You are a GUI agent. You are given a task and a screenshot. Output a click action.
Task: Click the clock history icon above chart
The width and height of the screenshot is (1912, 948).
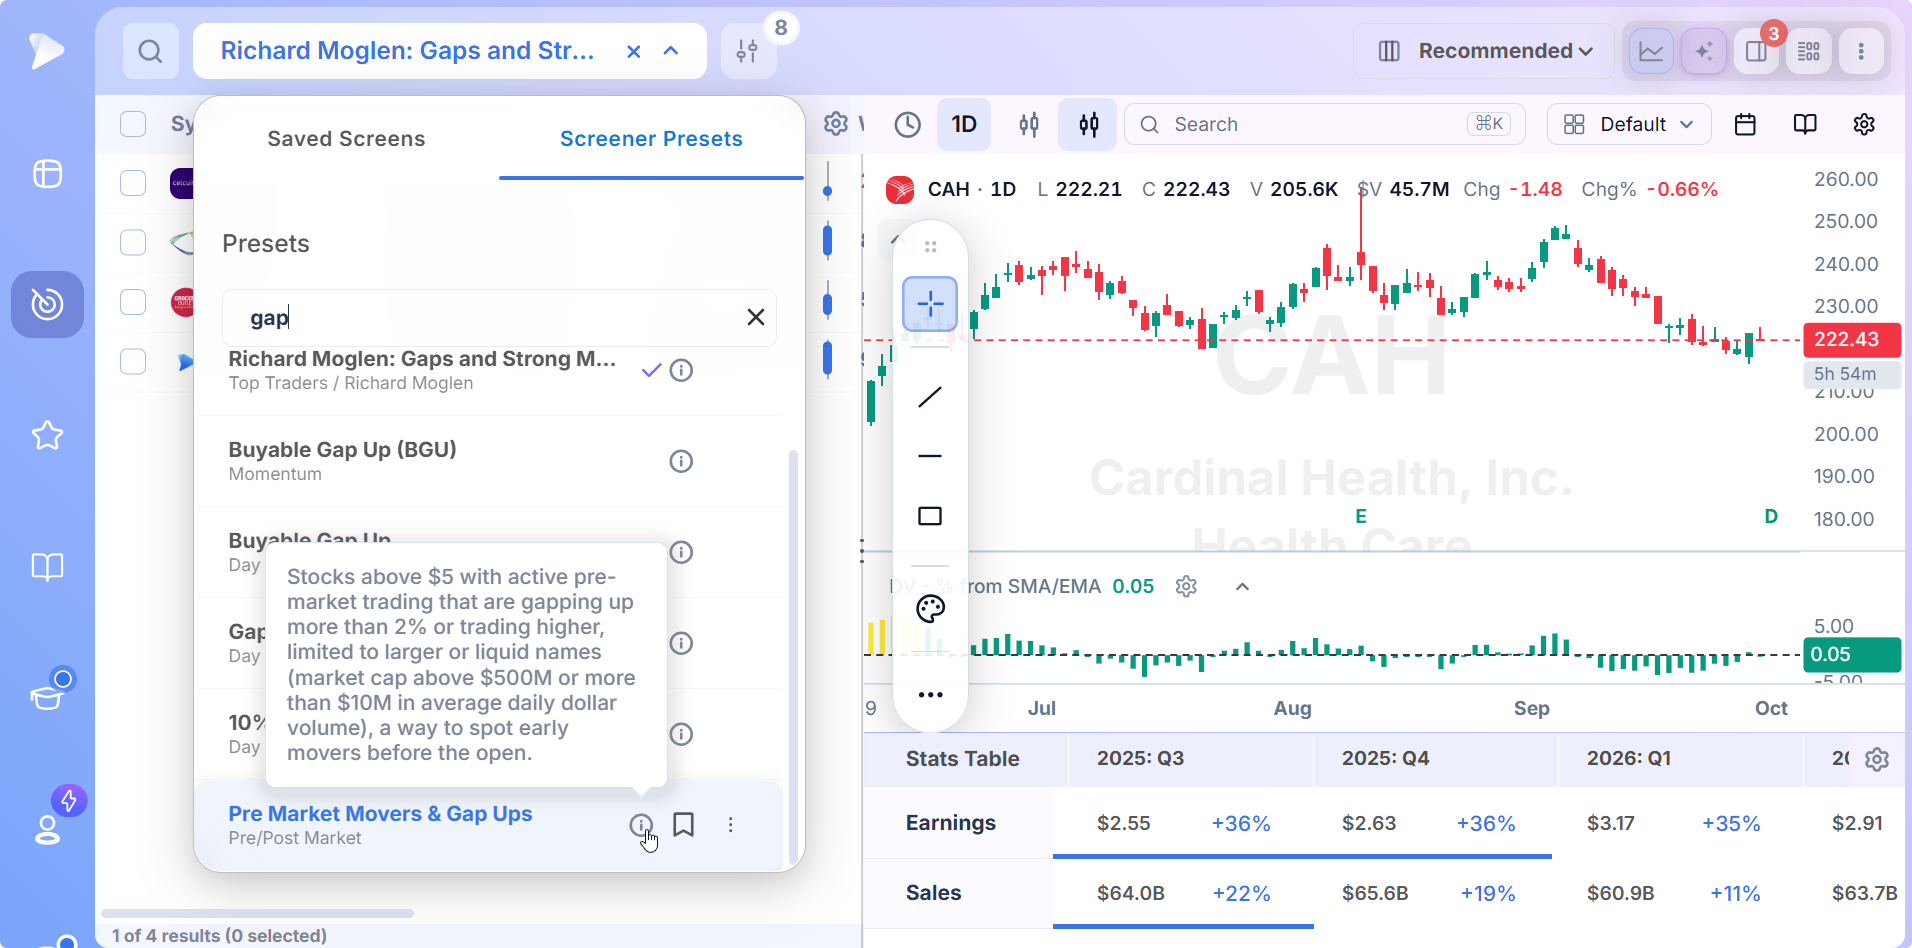pyautogui.click(x=907, y=124)
